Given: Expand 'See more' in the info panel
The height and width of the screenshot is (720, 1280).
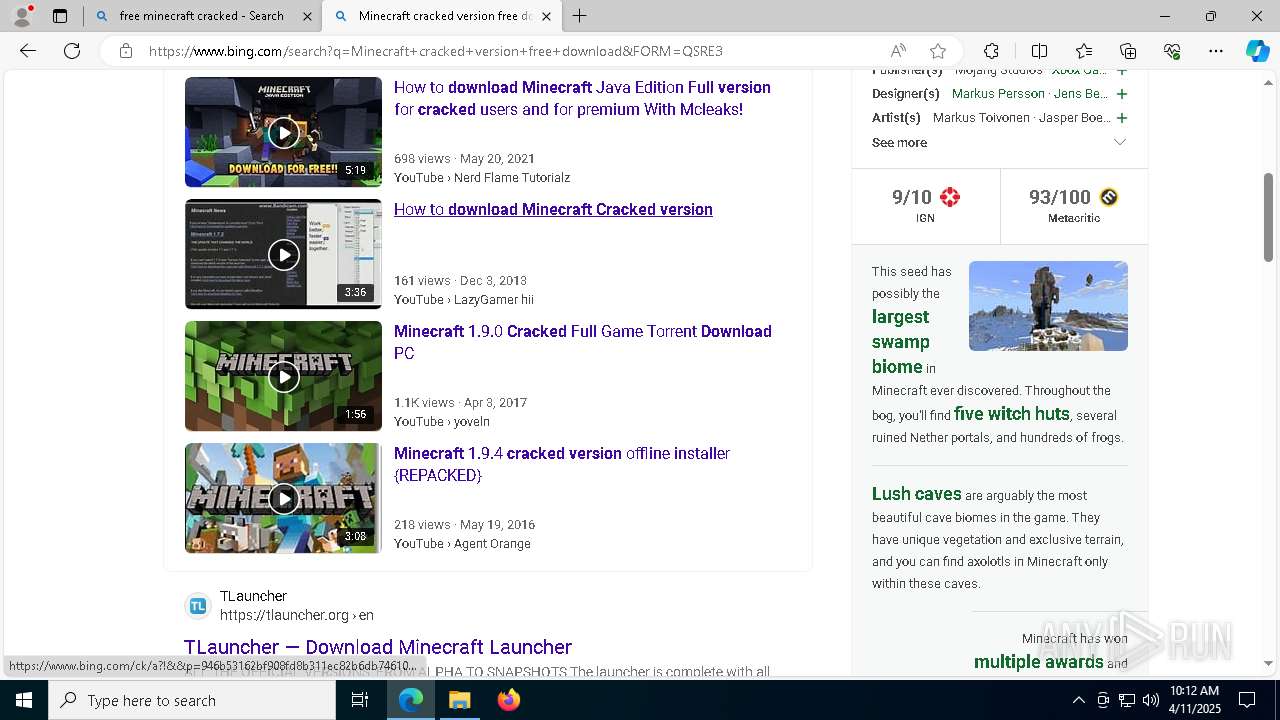Looking at the screenshot, I should point(999,142).
